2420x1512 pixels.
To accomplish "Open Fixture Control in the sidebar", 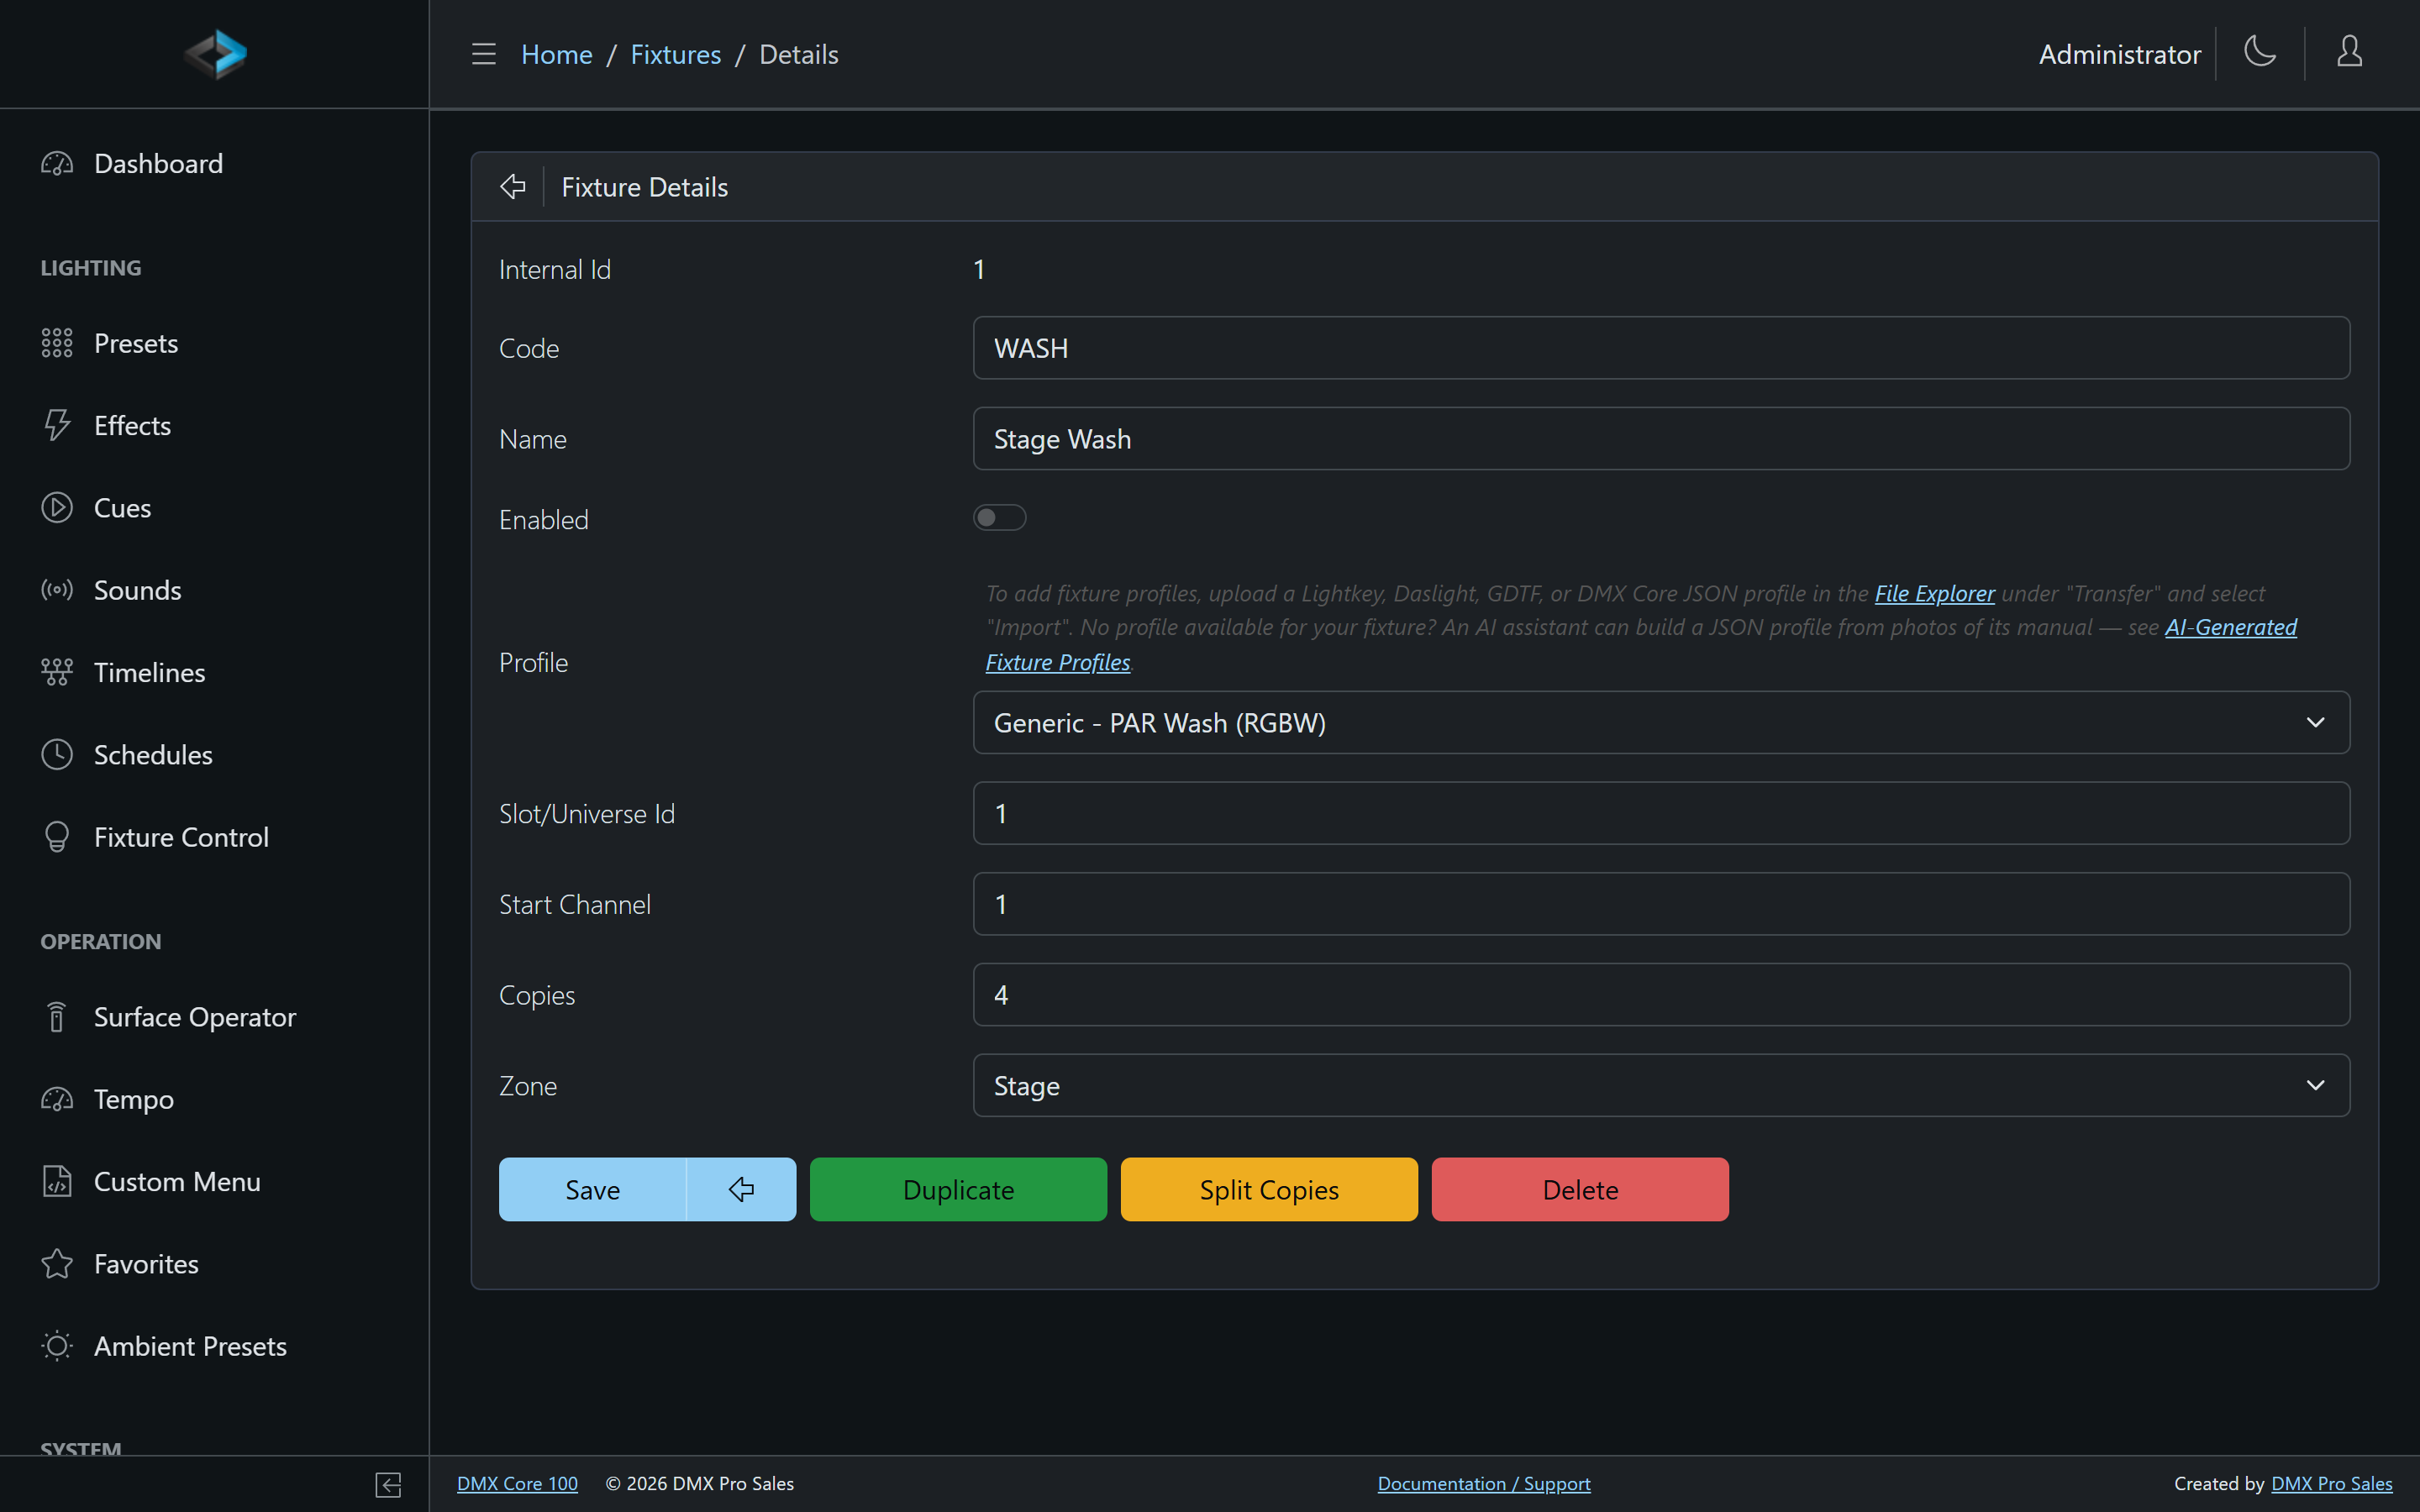I will (x=214, y=837).
